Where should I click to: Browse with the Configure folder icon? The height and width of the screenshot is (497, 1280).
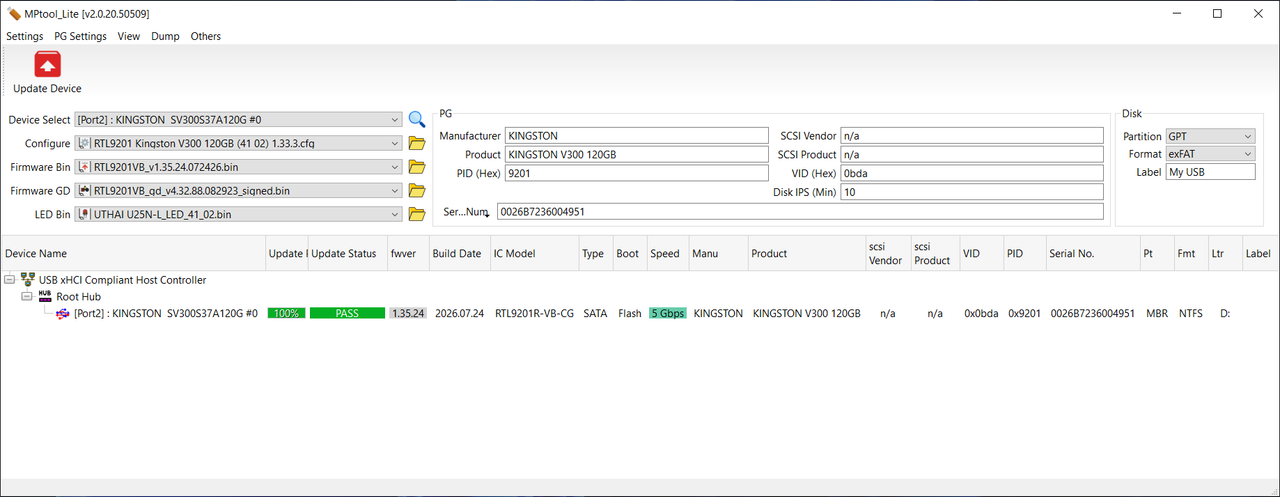(x=417, y=143)
